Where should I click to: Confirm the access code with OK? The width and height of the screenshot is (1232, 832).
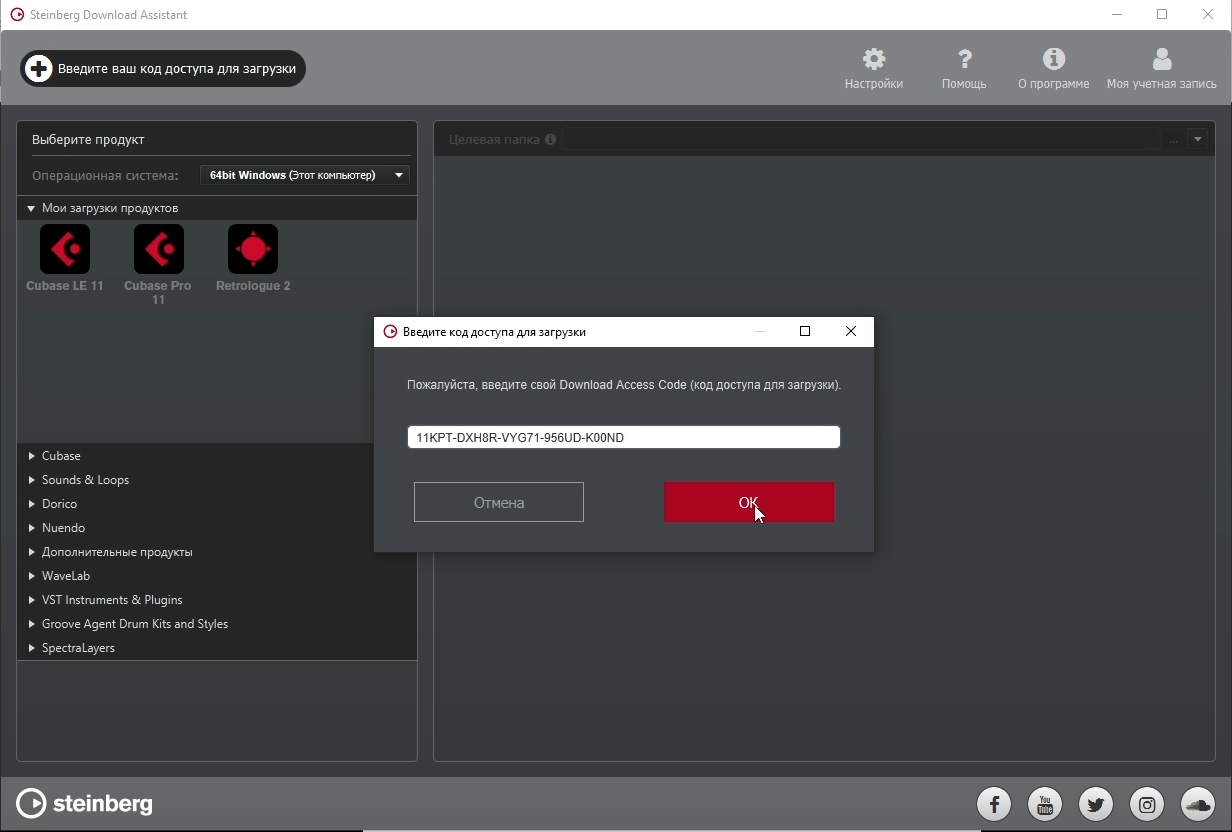click(x=749, y=502)
